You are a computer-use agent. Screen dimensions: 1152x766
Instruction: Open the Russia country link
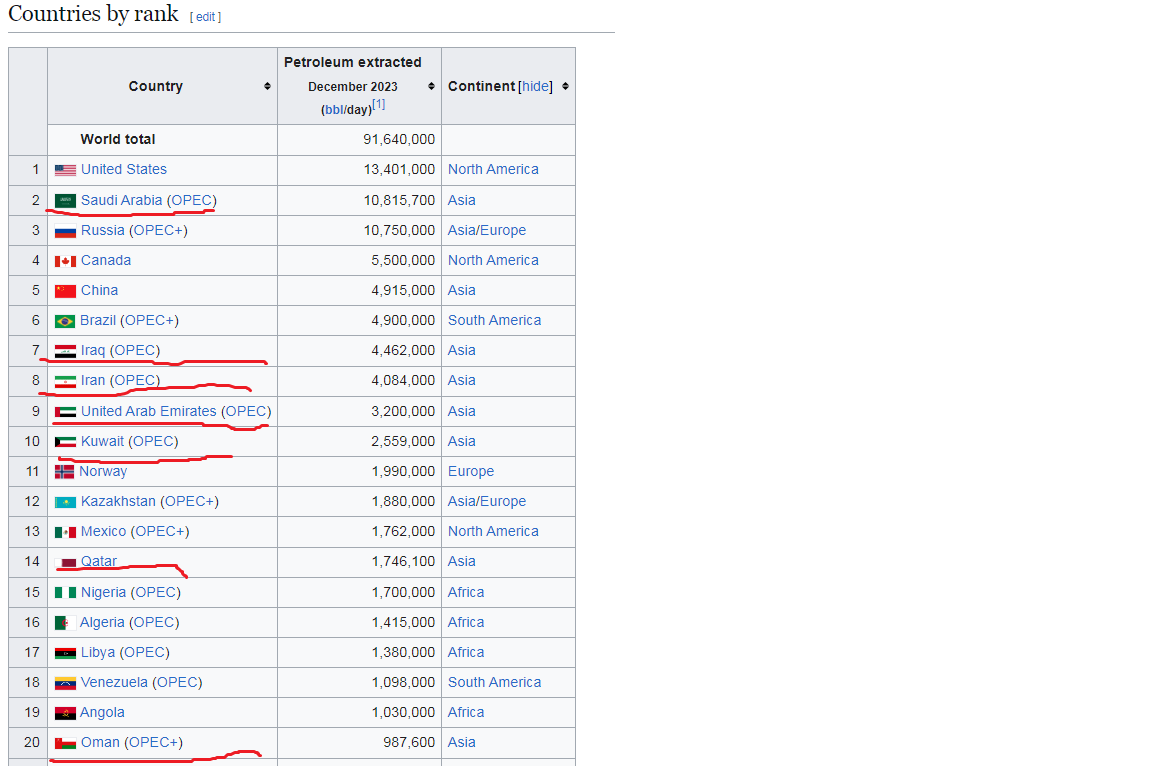(103, 231)
